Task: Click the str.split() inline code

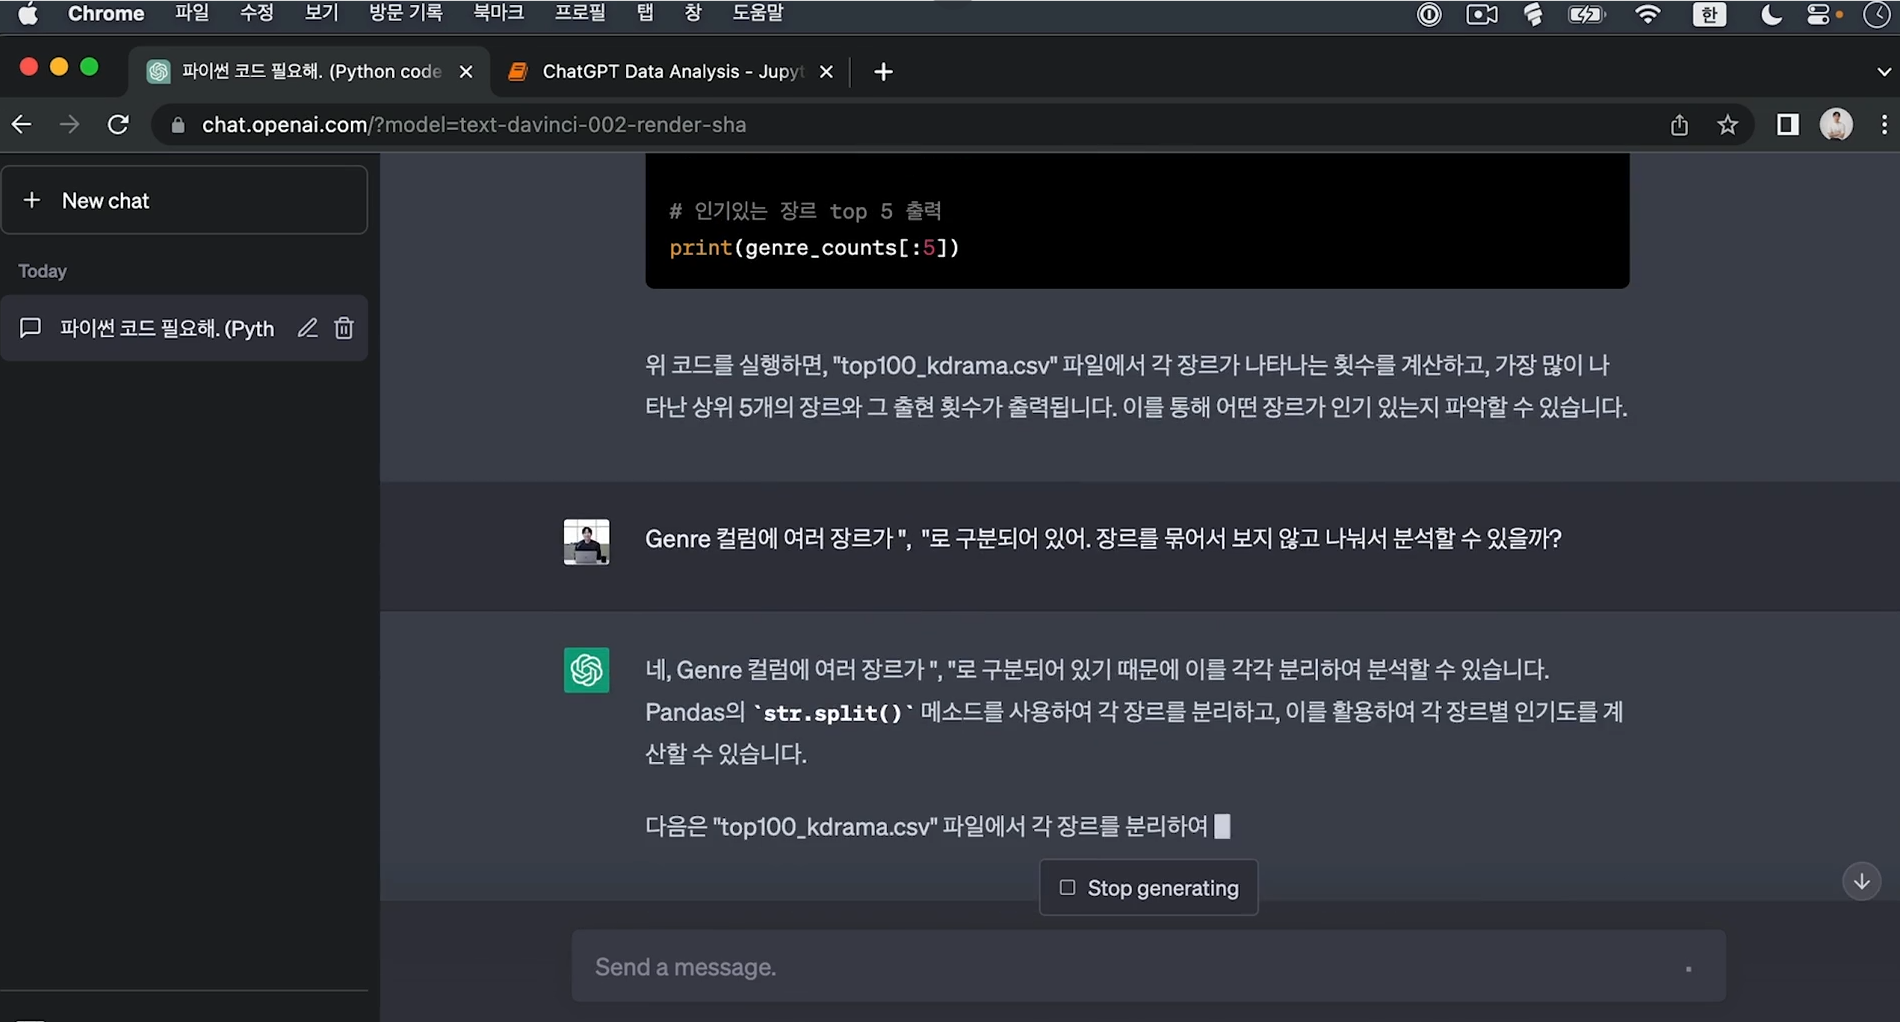Action: 833,713
